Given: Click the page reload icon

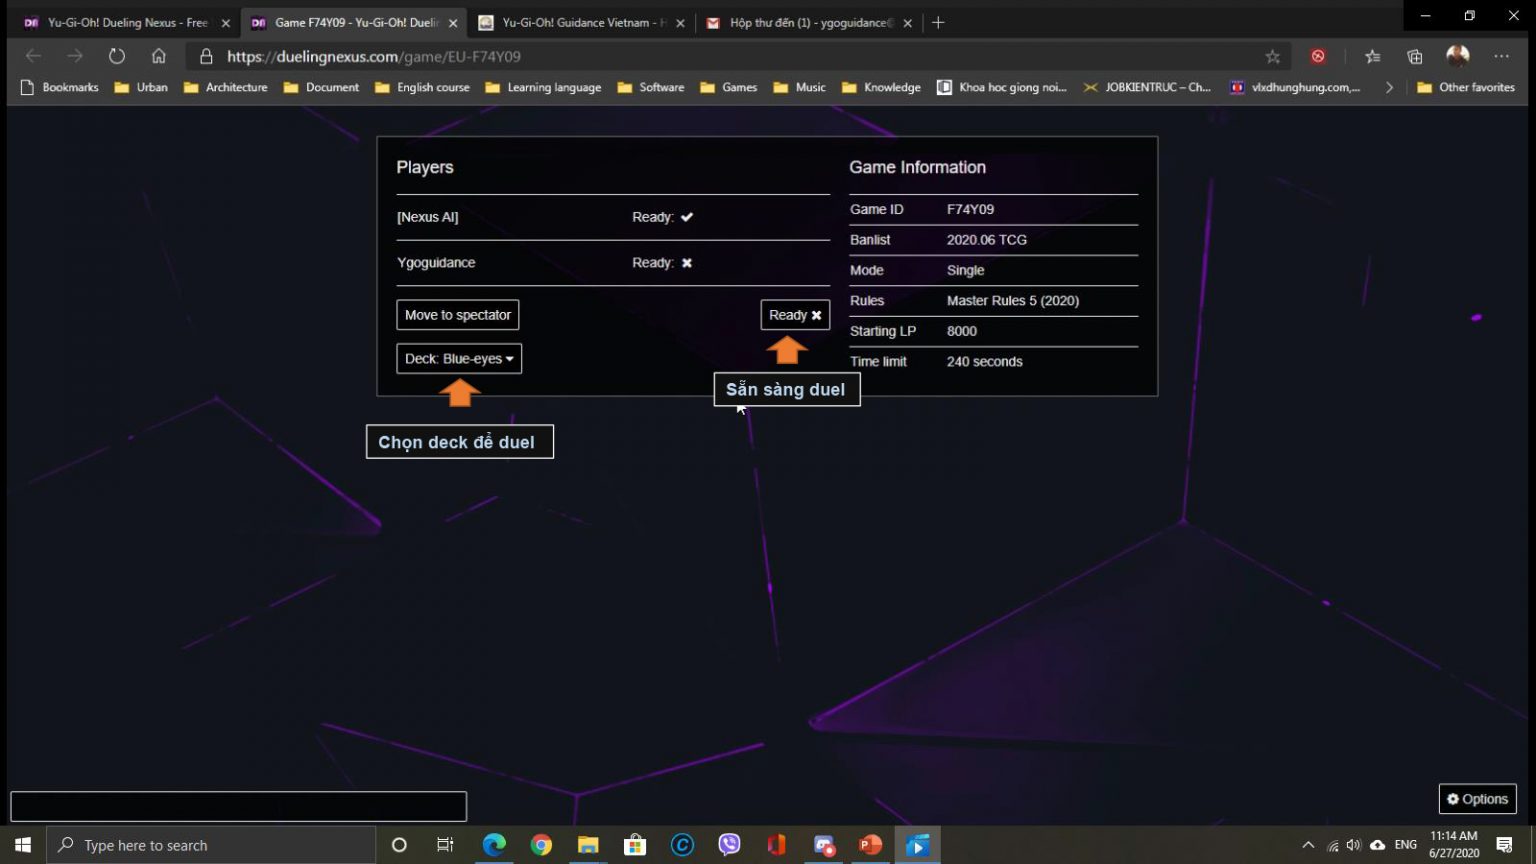Looking at the screenshot, I should click(x=117, y=57).
